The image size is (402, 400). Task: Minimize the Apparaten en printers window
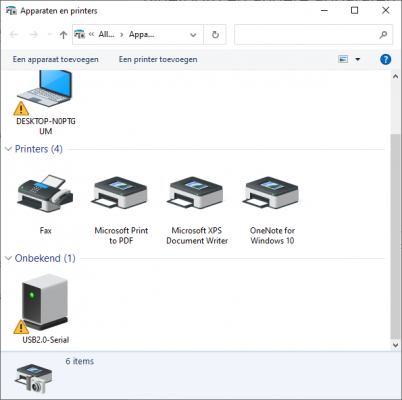point(324,11)
